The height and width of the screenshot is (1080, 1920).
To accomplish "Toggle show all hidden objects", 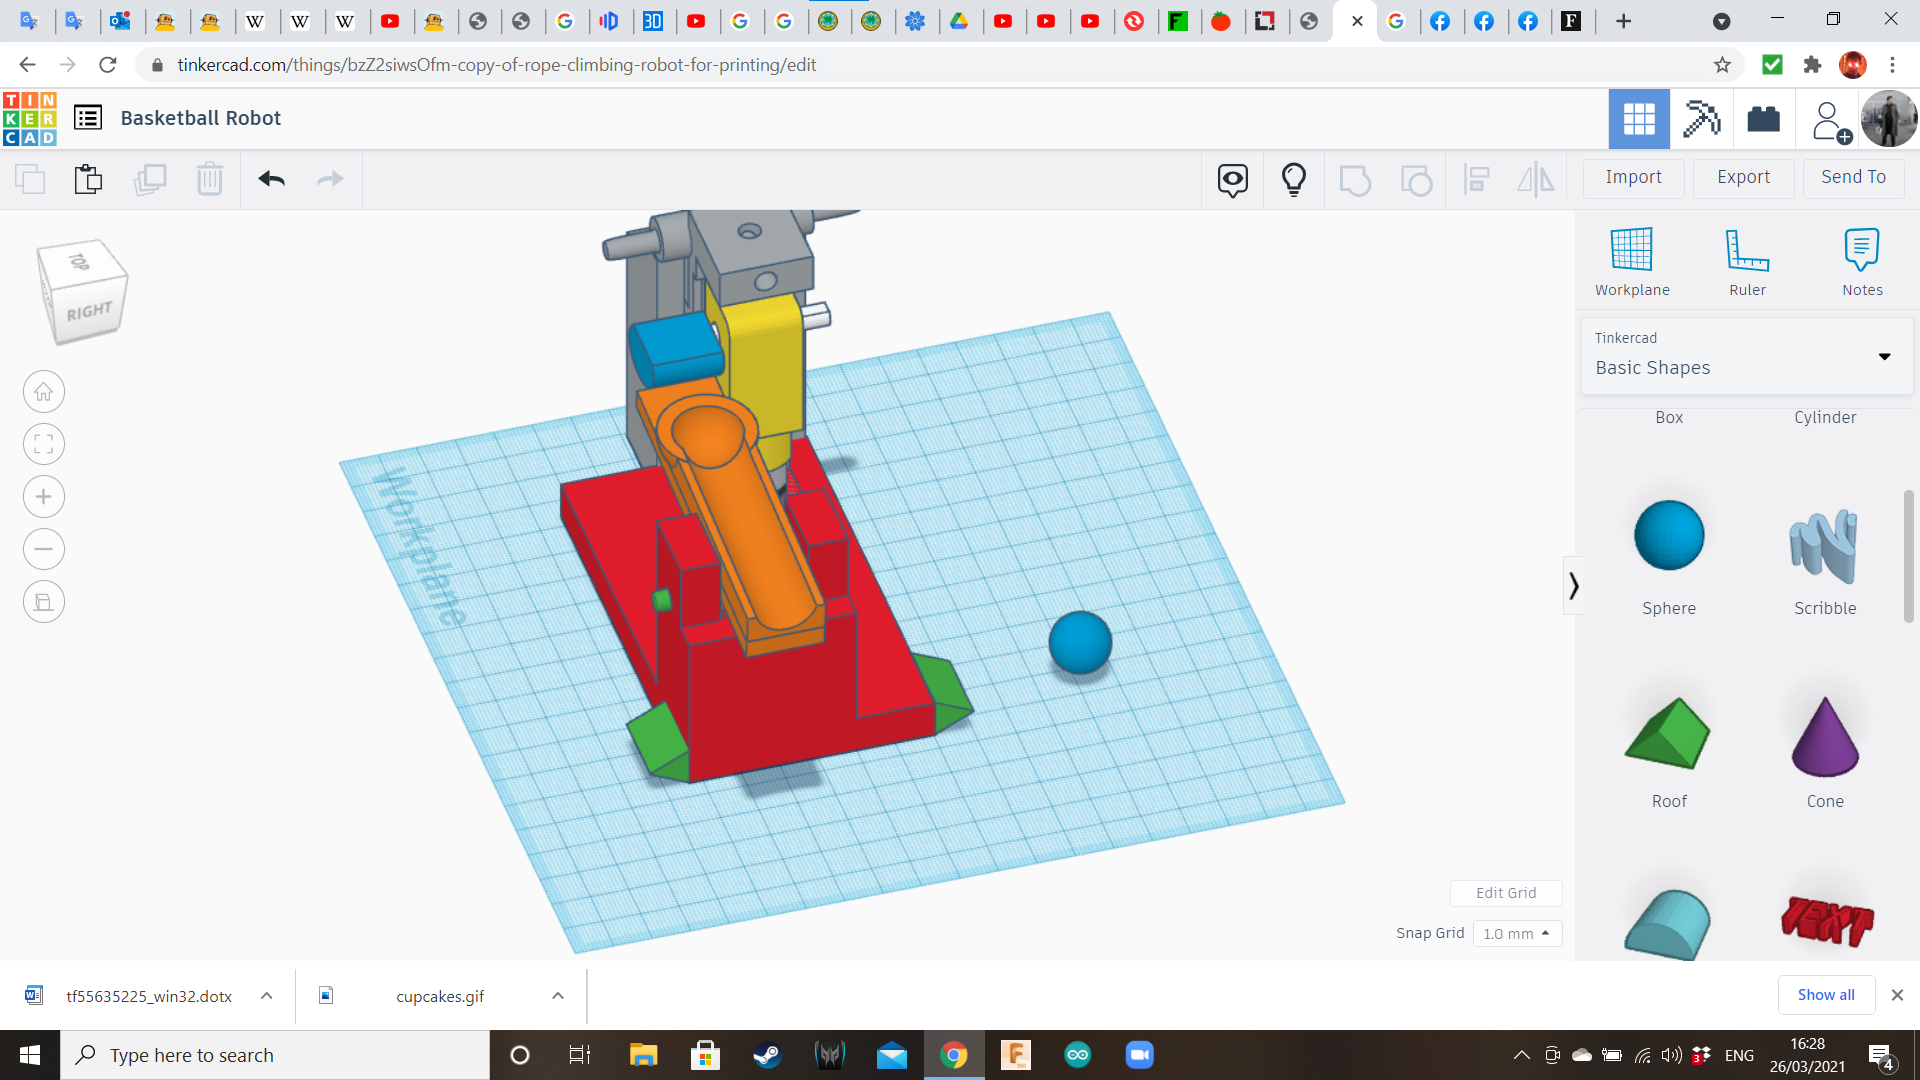I will (x=1294, y=179).
